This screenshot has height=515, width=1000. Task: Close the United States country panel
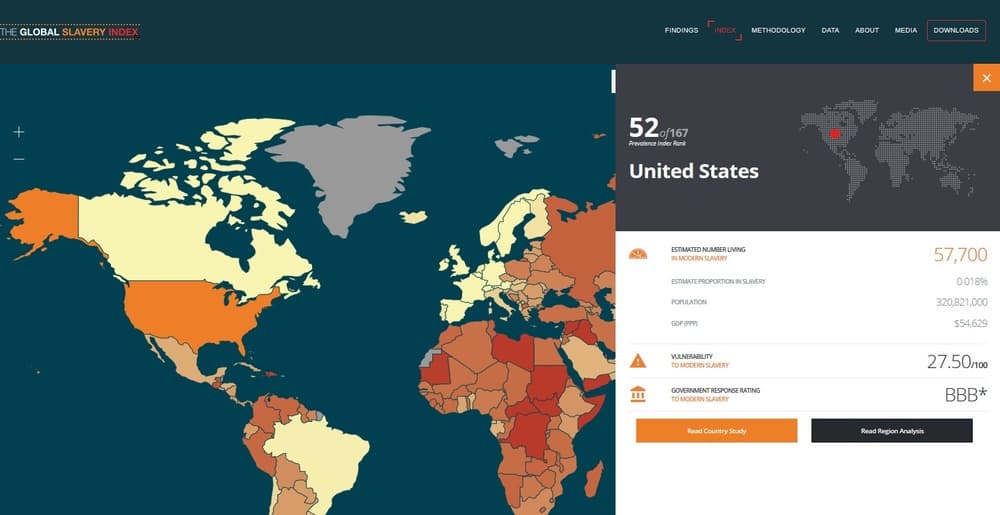tap(986, 78)
